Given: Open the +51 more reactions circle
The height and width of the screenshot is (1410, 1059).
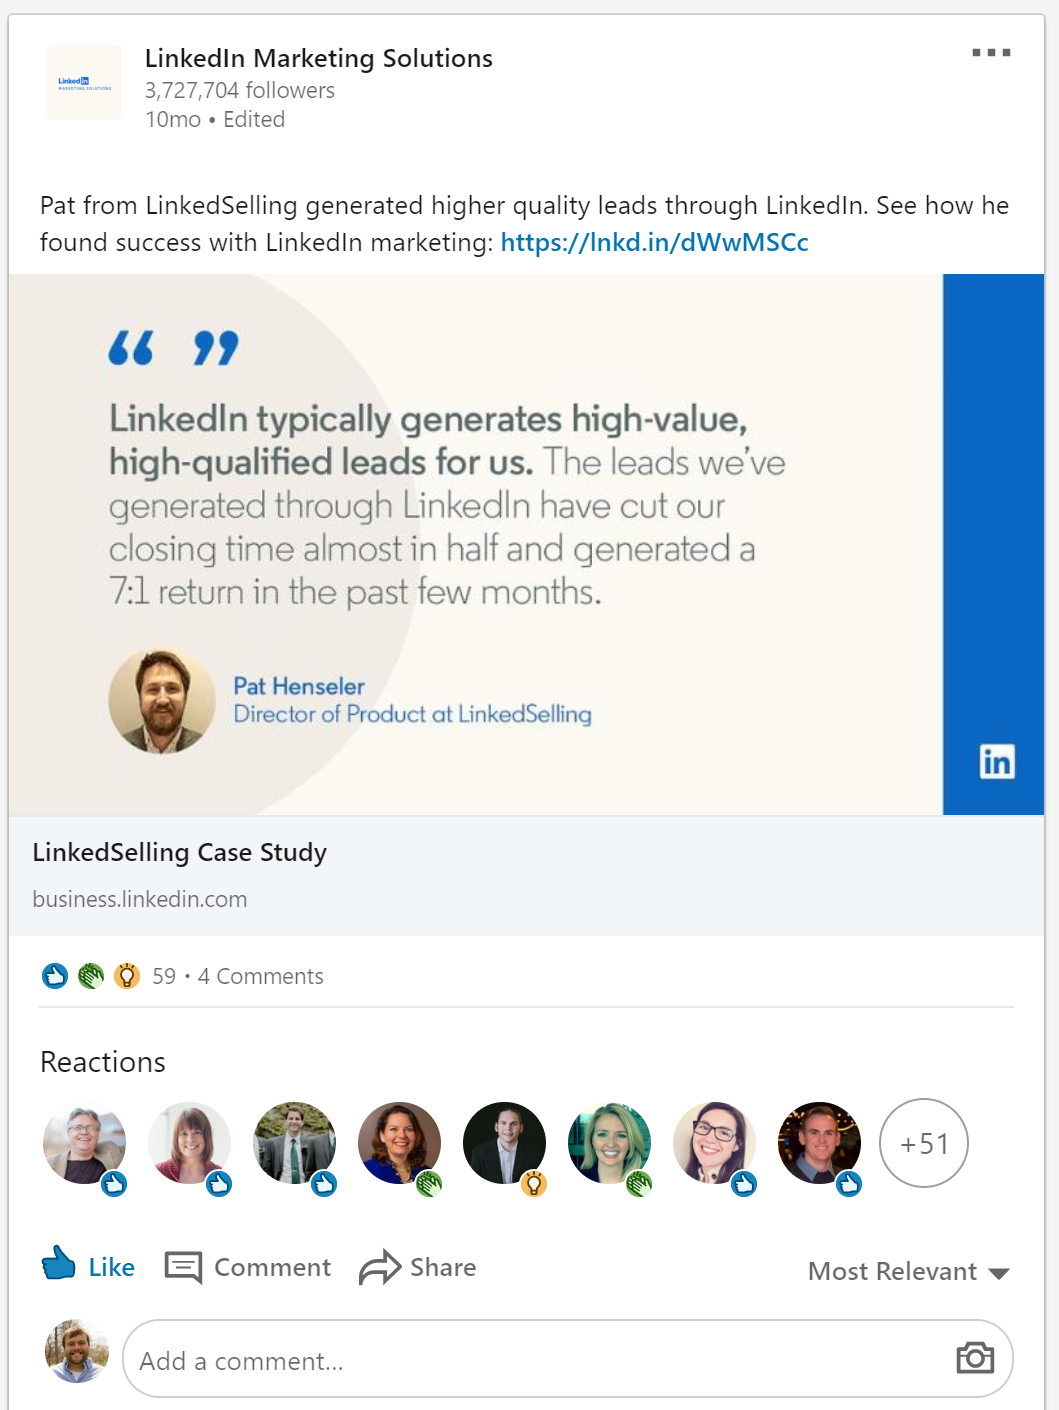Looking at the screenshot, I should 924,1143.
